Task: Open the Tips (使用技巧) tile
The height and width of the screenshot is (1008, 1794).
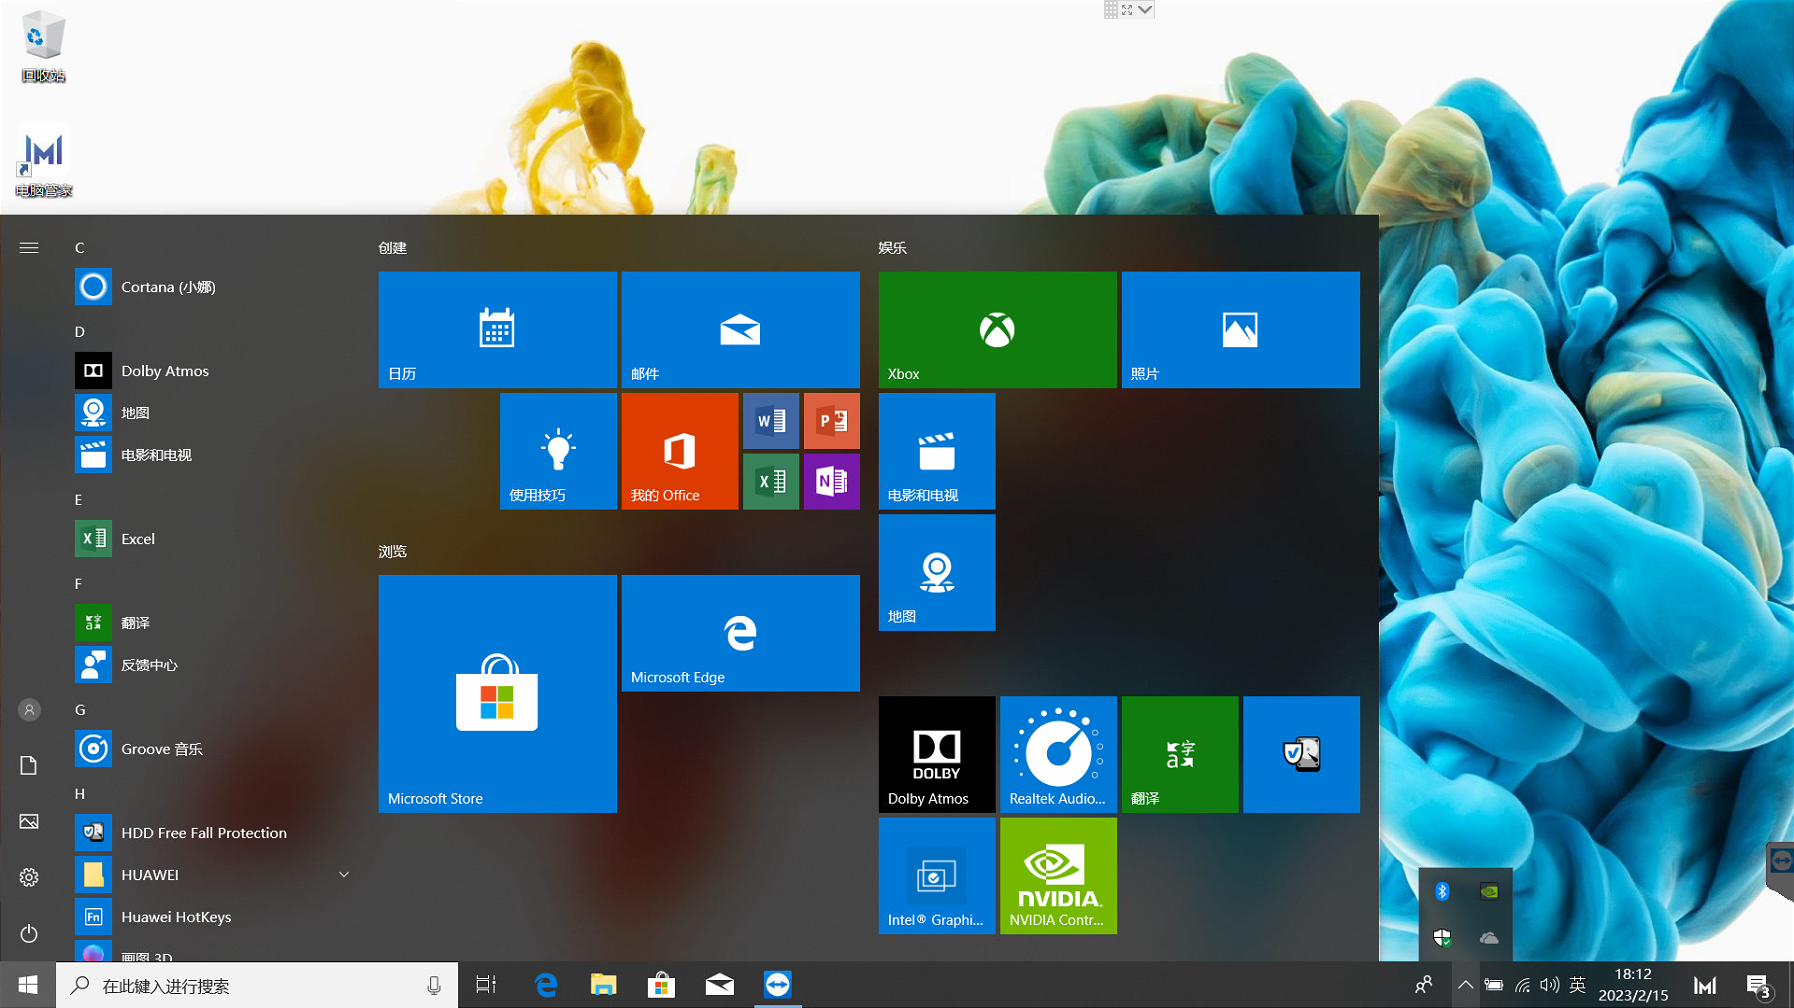Action: coord(558,451)
